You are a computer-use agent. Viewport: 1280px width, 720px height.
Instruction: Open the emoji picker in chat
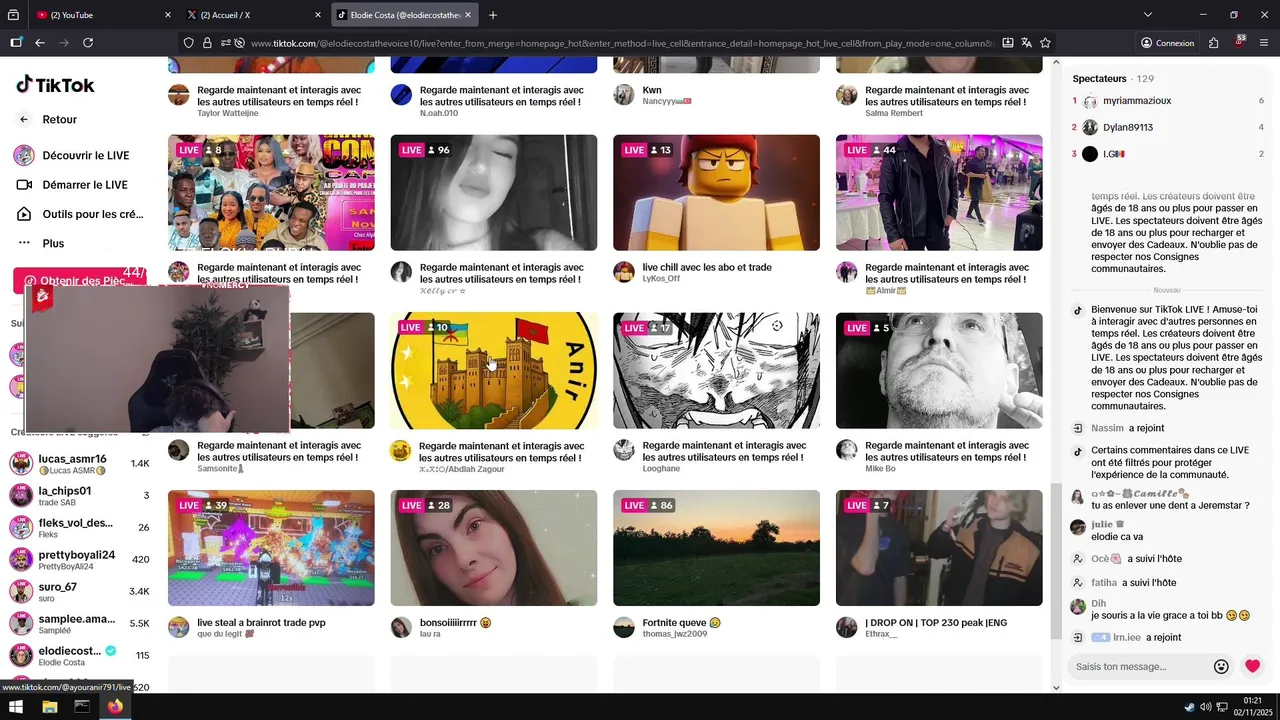tap(1221, 667)
